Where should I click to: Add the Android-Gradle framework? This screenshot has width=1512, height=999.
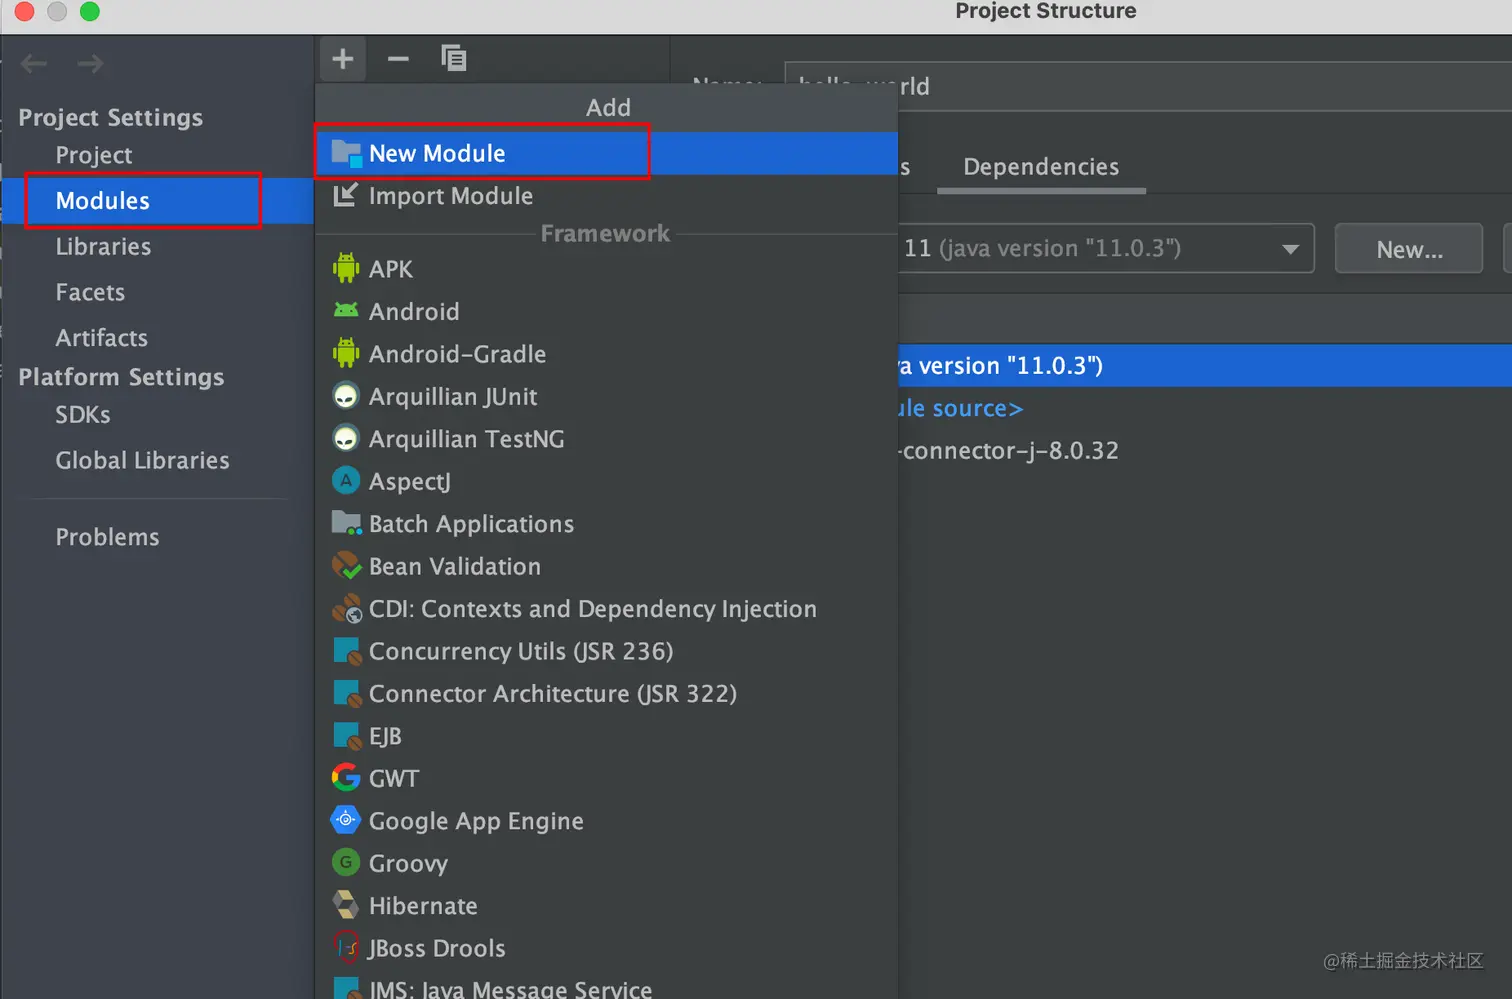(457, 354)
